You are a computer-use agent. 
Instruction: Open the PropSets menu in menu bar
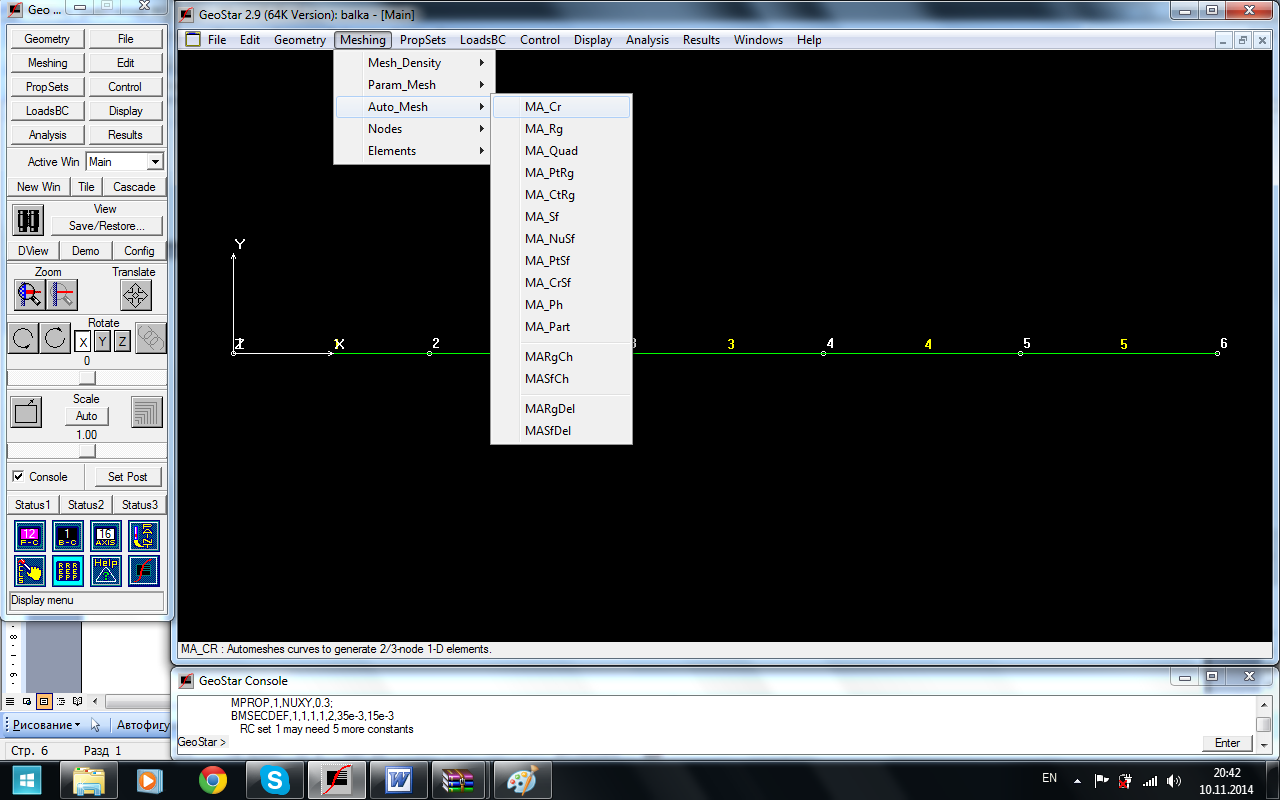423,40
